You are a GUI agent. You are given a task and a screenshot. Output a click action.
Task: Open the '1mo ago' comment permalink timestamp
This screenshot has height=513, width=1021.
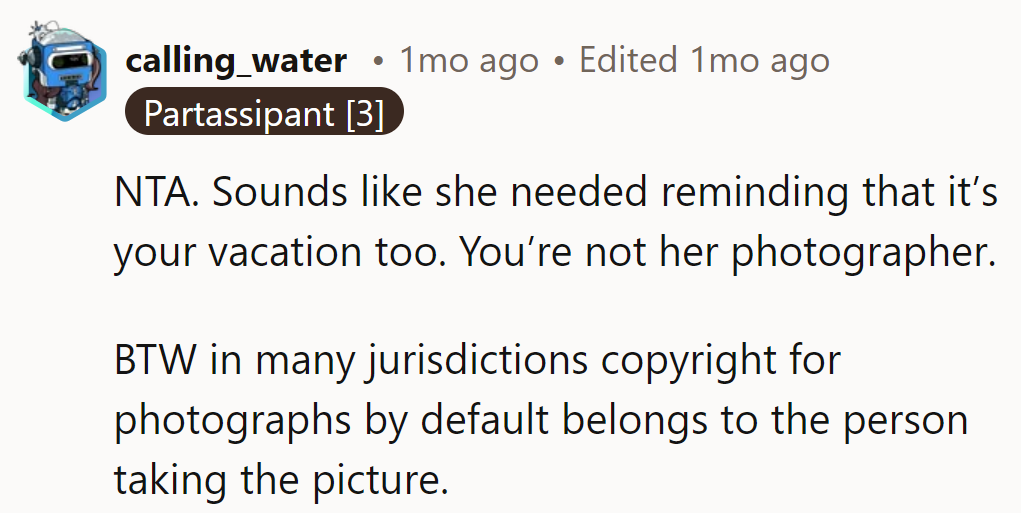click(468, 60)
